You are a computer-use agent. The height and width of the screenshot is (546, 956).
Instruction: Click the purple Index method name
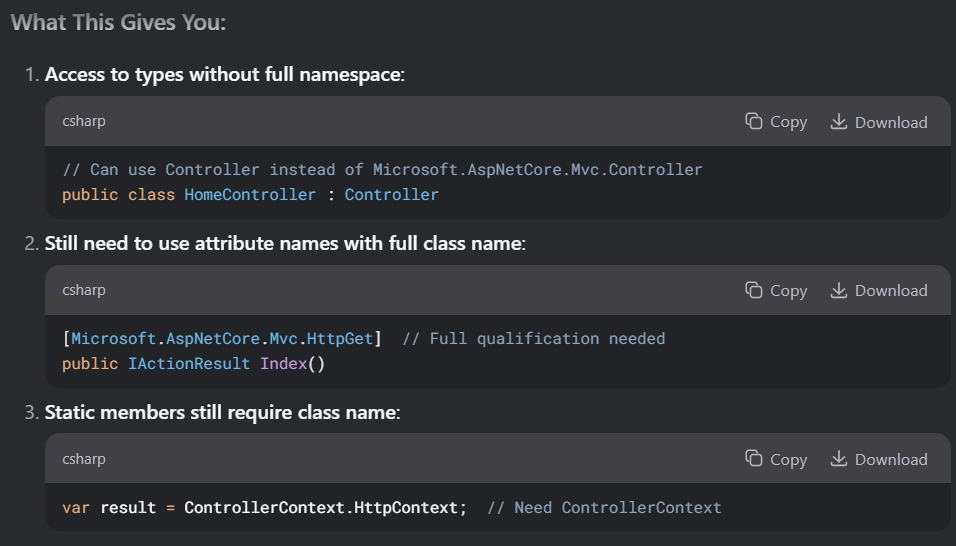[284, 364]
